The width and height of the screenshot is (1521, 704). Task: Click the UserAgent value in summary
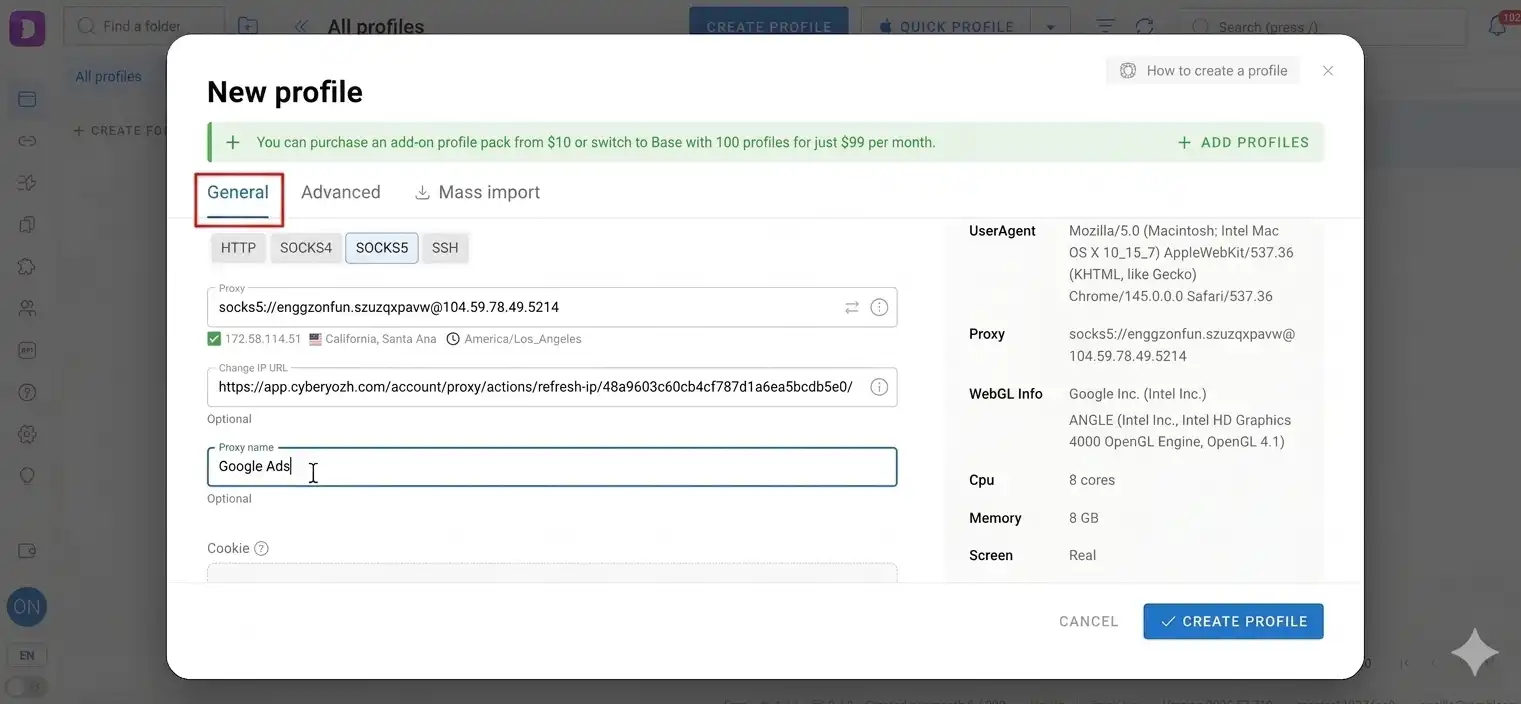[x=1181, y=264]
